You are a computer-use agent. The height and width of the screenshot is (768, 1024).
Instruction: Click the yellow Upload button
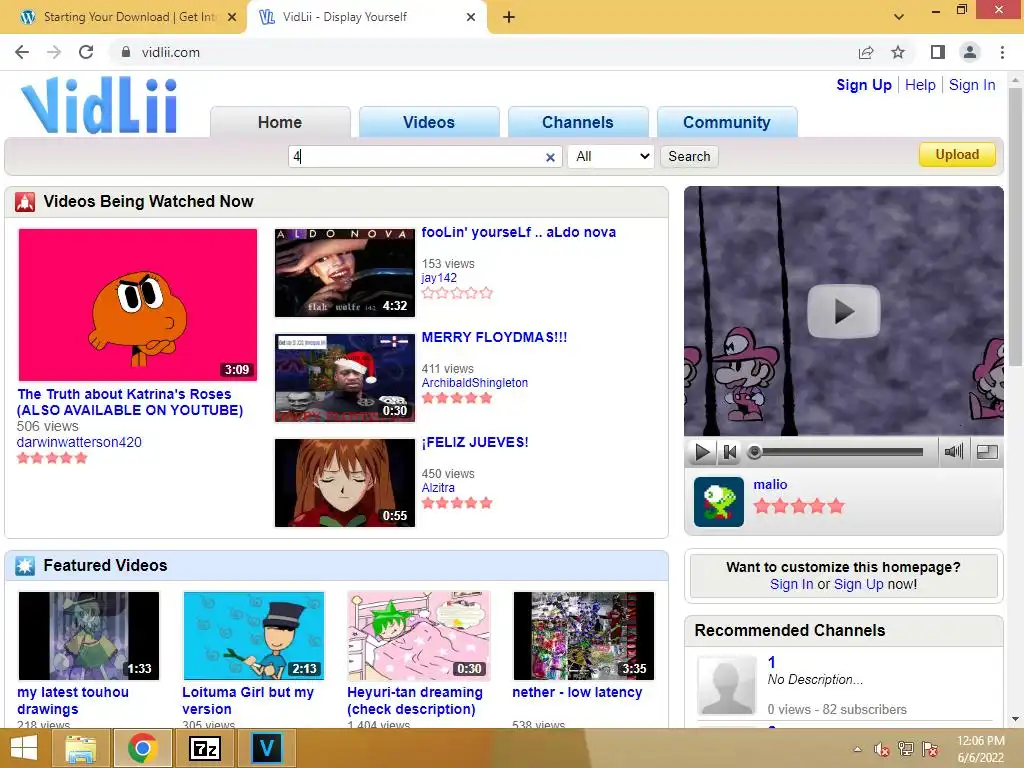957,155
